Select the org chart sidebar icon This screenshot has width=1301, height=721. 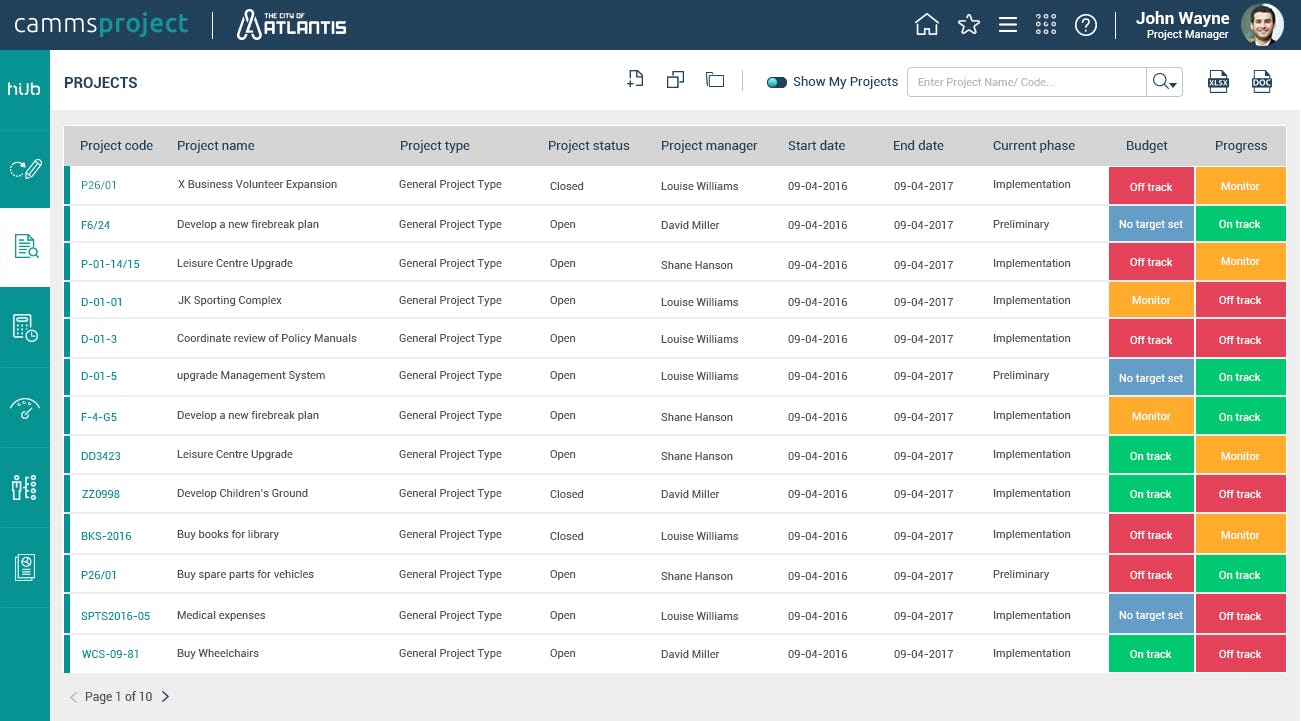[x=25, y=487]
